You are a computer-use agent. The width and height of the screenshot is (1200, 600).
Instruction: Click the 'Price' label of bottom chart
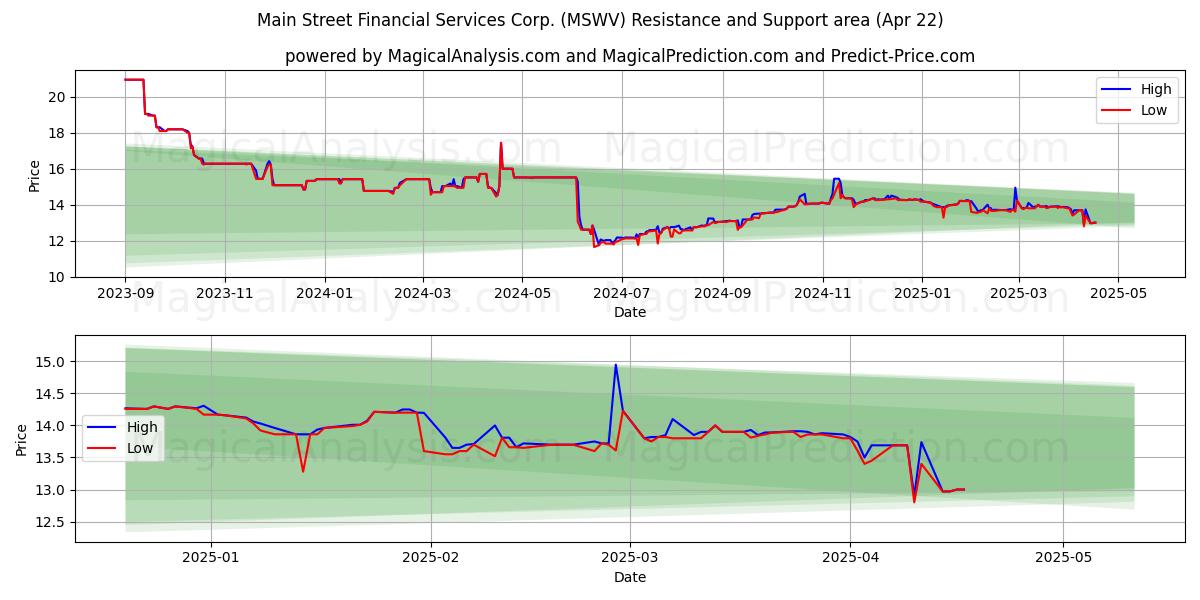22,440
